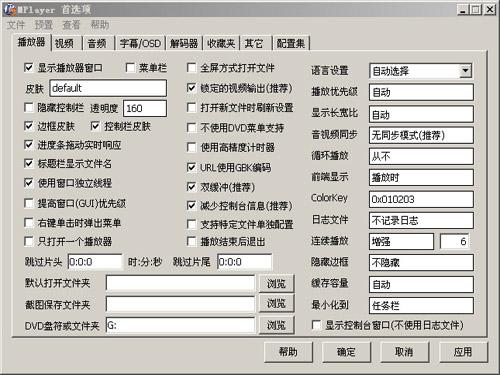Open 循环播放 combo box showing 从不
The width and height of the screenshot is (500, 375).
421,156
